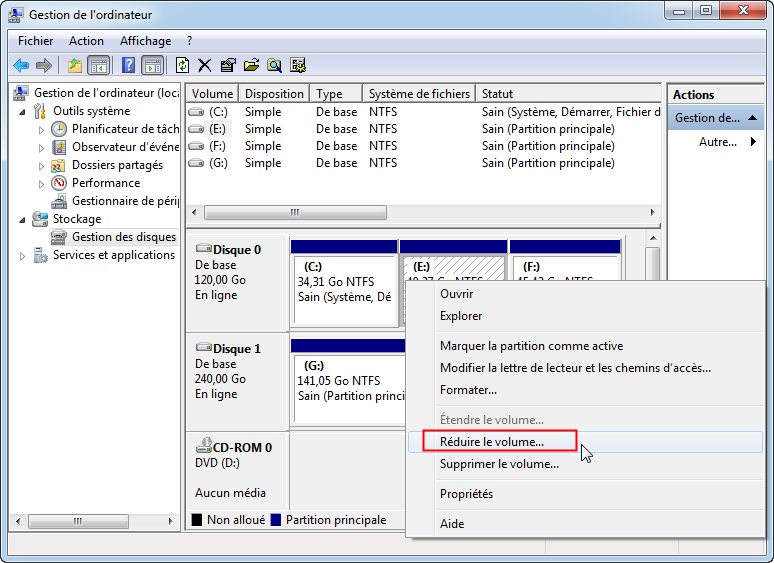774x563 pixels.
Task: Click the tree pane horizontal scrollbar thumb
Action: pyautogui.click(x=78, y=521)
